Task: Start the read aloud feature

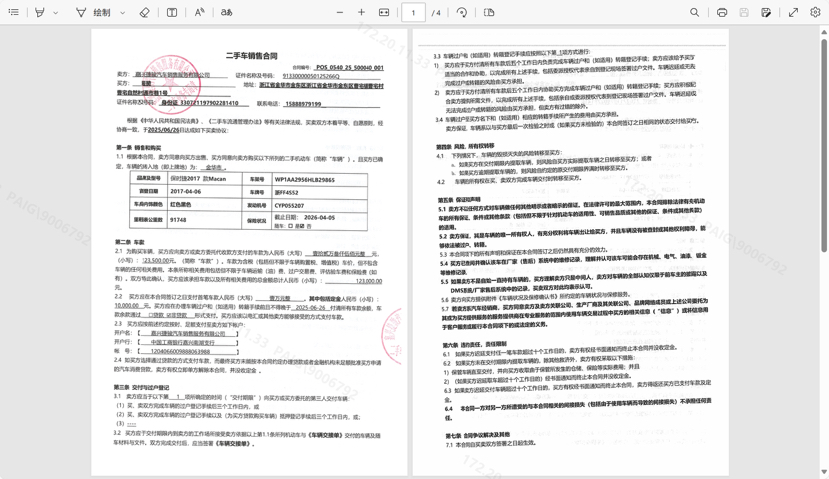Action: click(x=199, y=13)
